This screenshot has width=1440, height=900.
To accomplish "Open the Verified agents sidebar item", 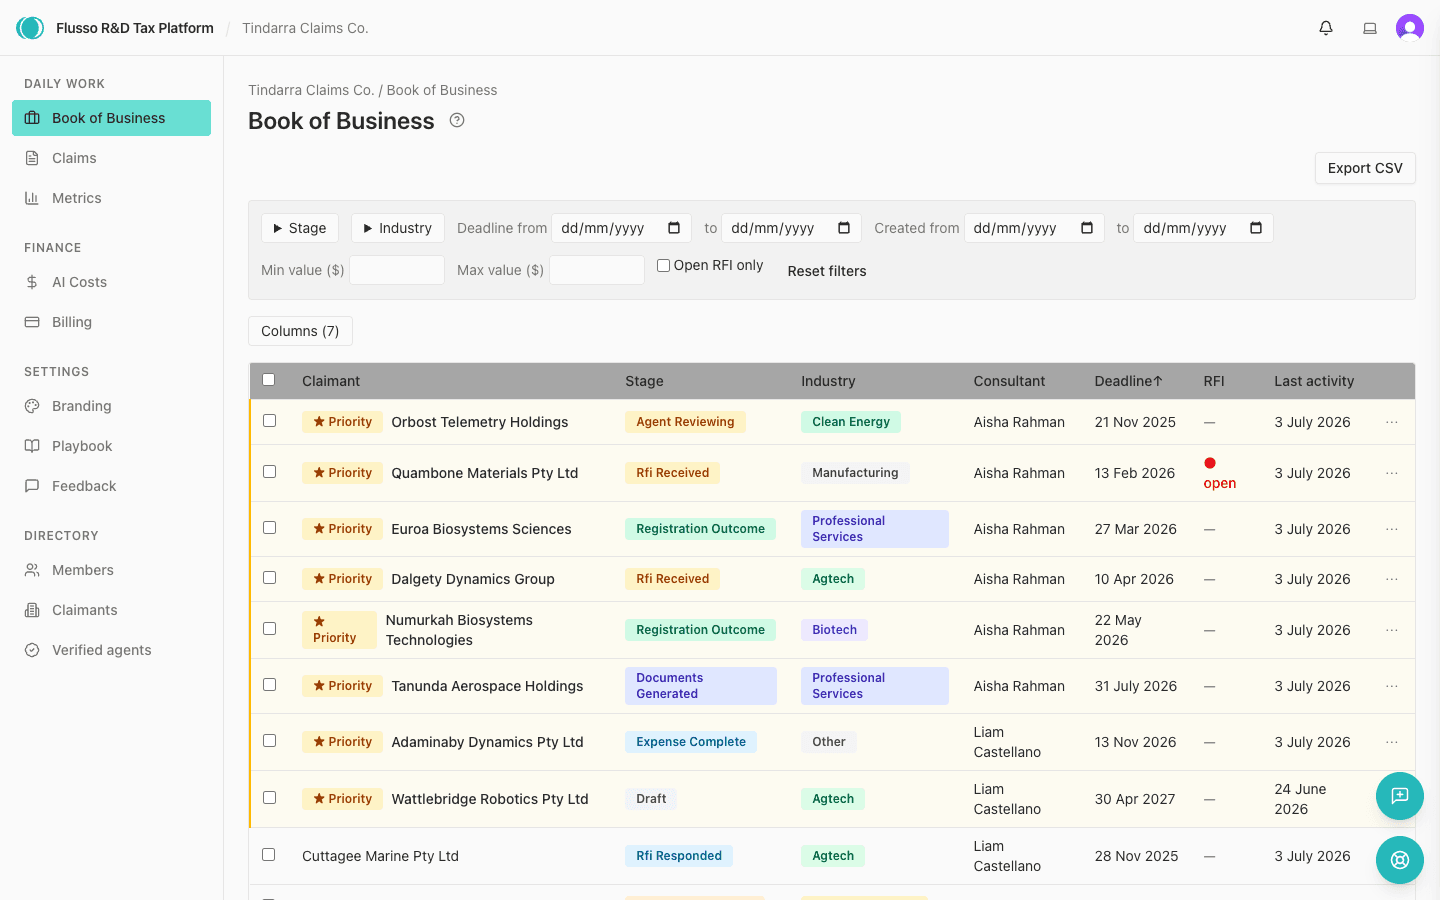I will [111, 650].
